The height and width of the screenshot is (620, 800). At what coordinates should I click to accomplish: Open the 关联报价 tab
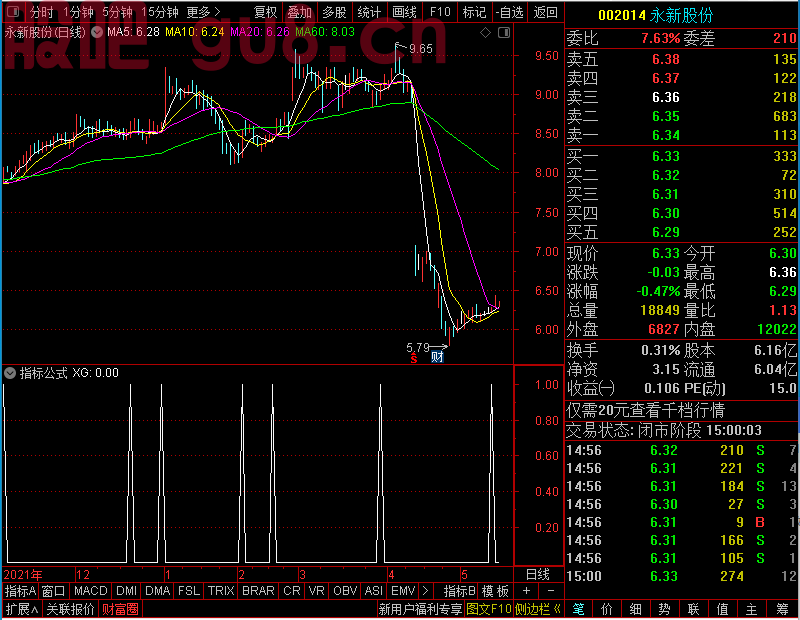click(70, 609)
